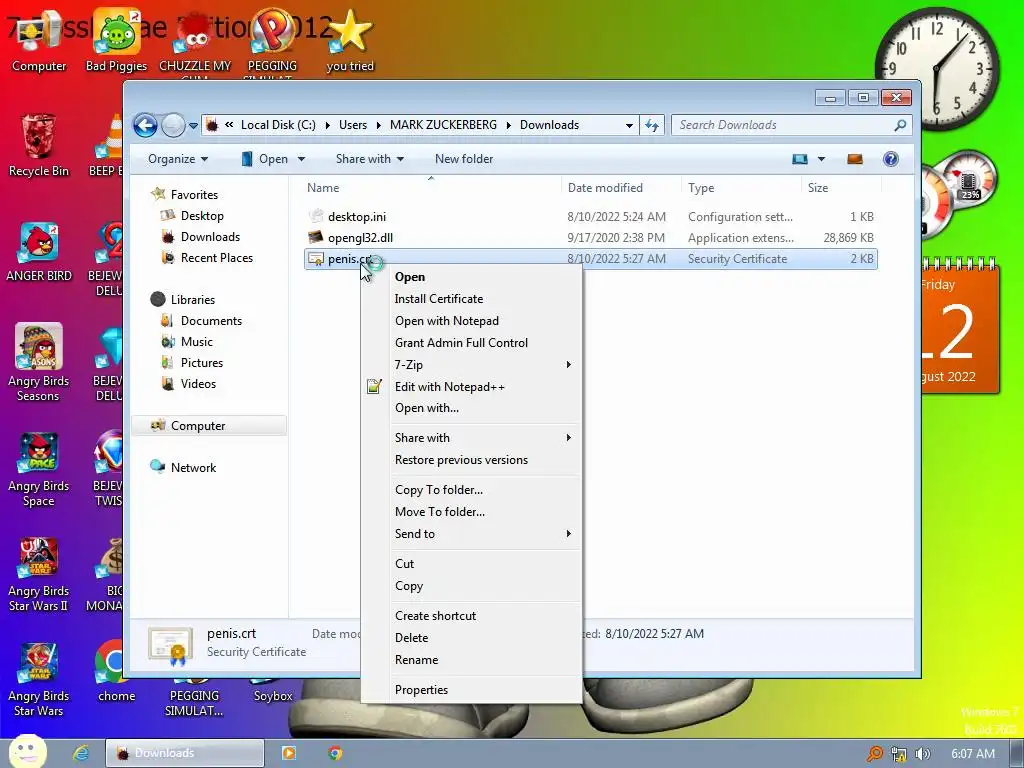Select Favorites in the navigation pane
Viewport: 1024px width, 768px height.
(194, 195)
